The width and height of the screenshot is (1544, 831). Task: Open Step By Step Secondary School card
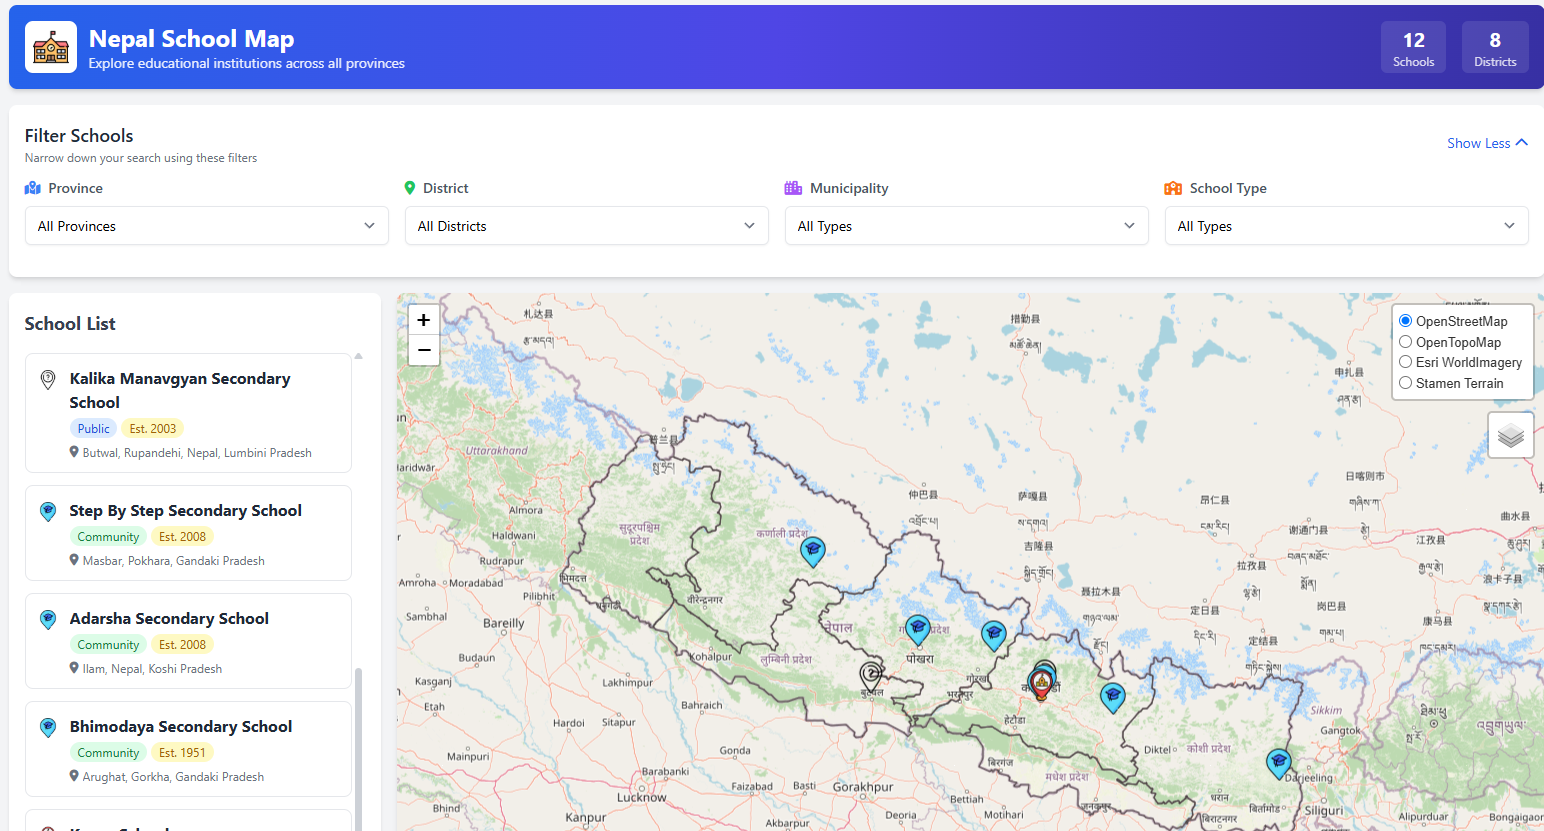point(188,533)
